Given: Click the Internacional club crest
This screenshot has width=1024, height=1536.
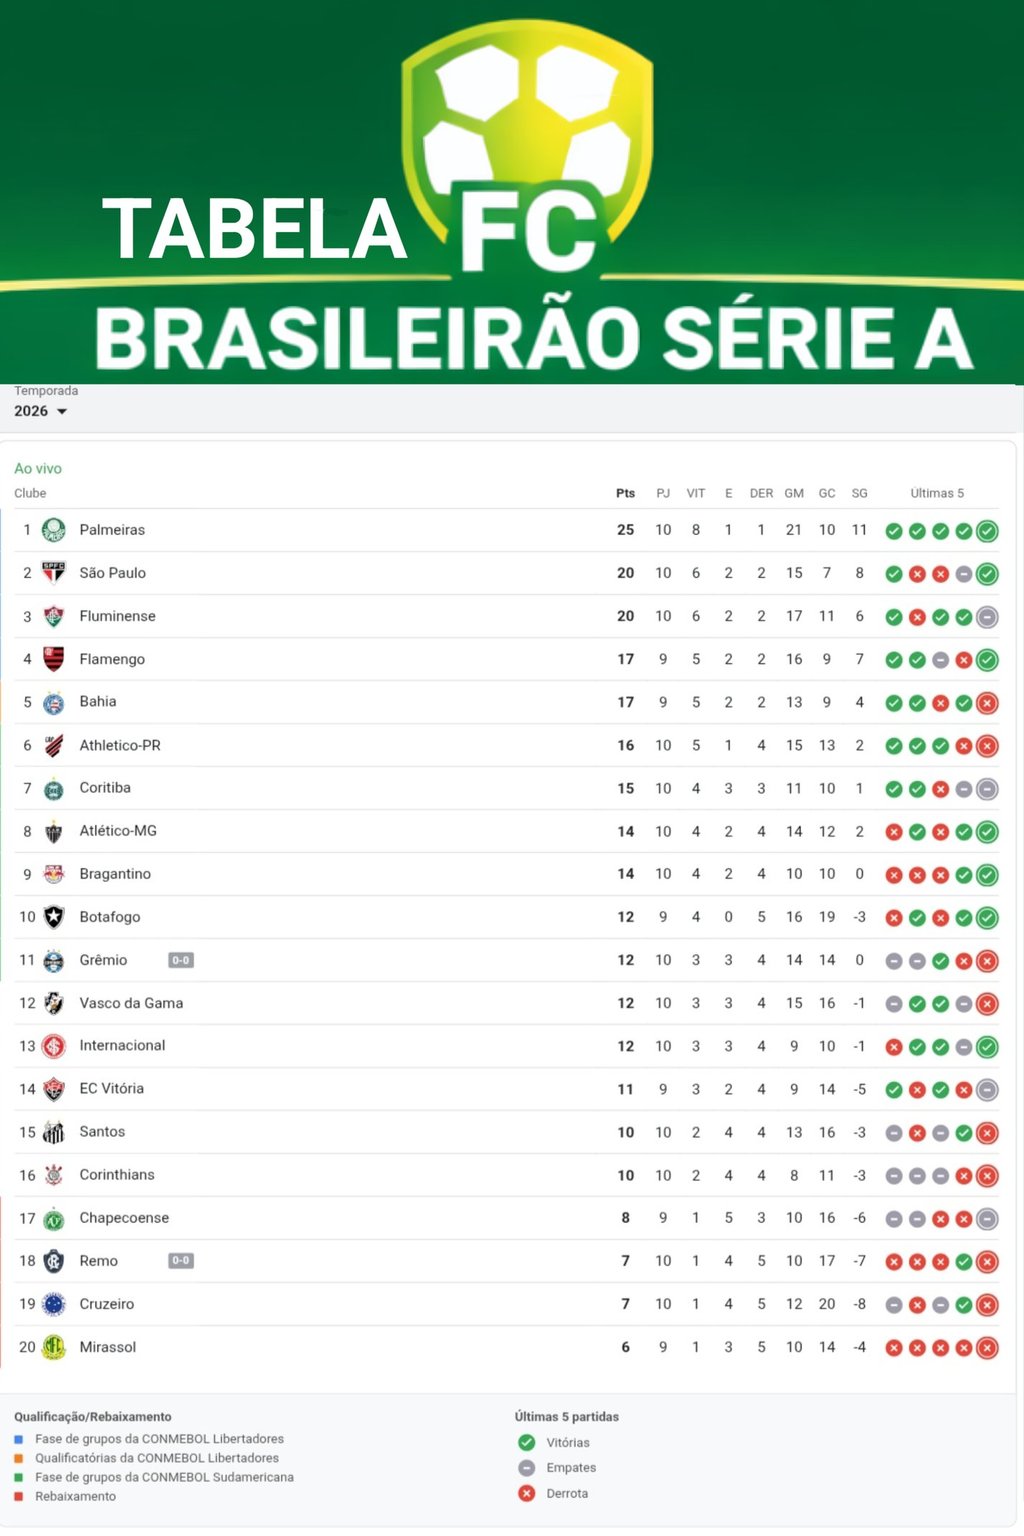Looking at the screenshot, I should tap(54, 1046).
